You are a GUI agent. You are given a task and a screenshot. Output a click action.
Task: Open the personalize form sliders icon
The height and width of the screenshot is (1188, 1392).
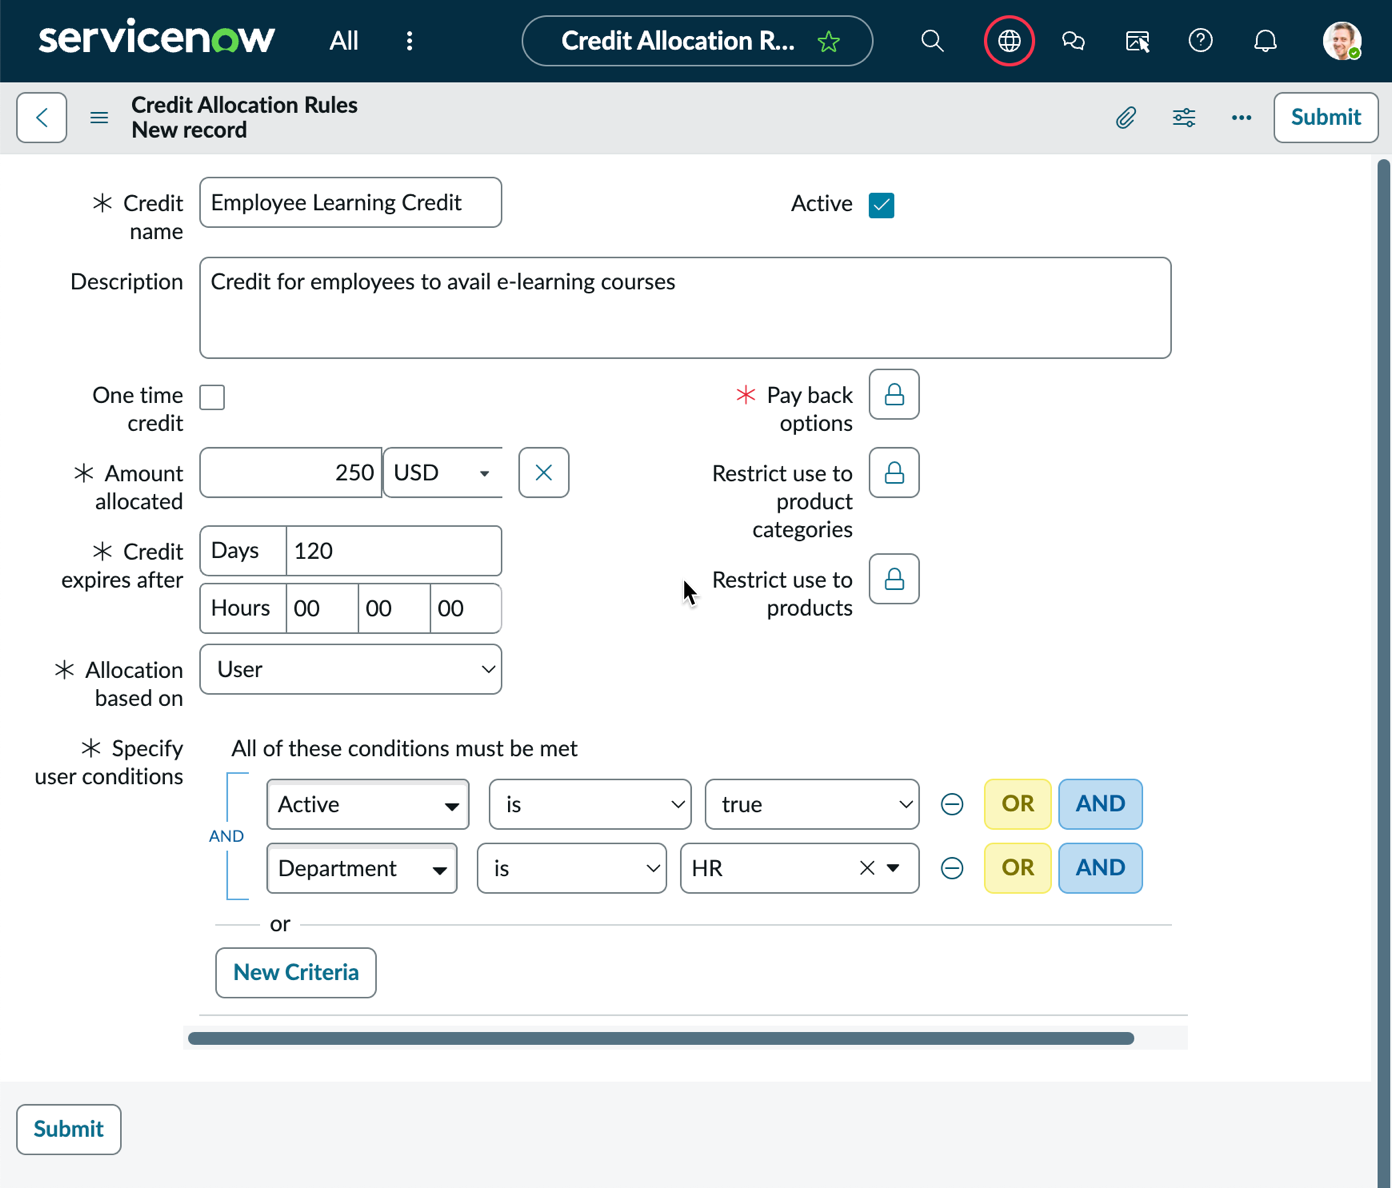click(x=1184, y=118)
